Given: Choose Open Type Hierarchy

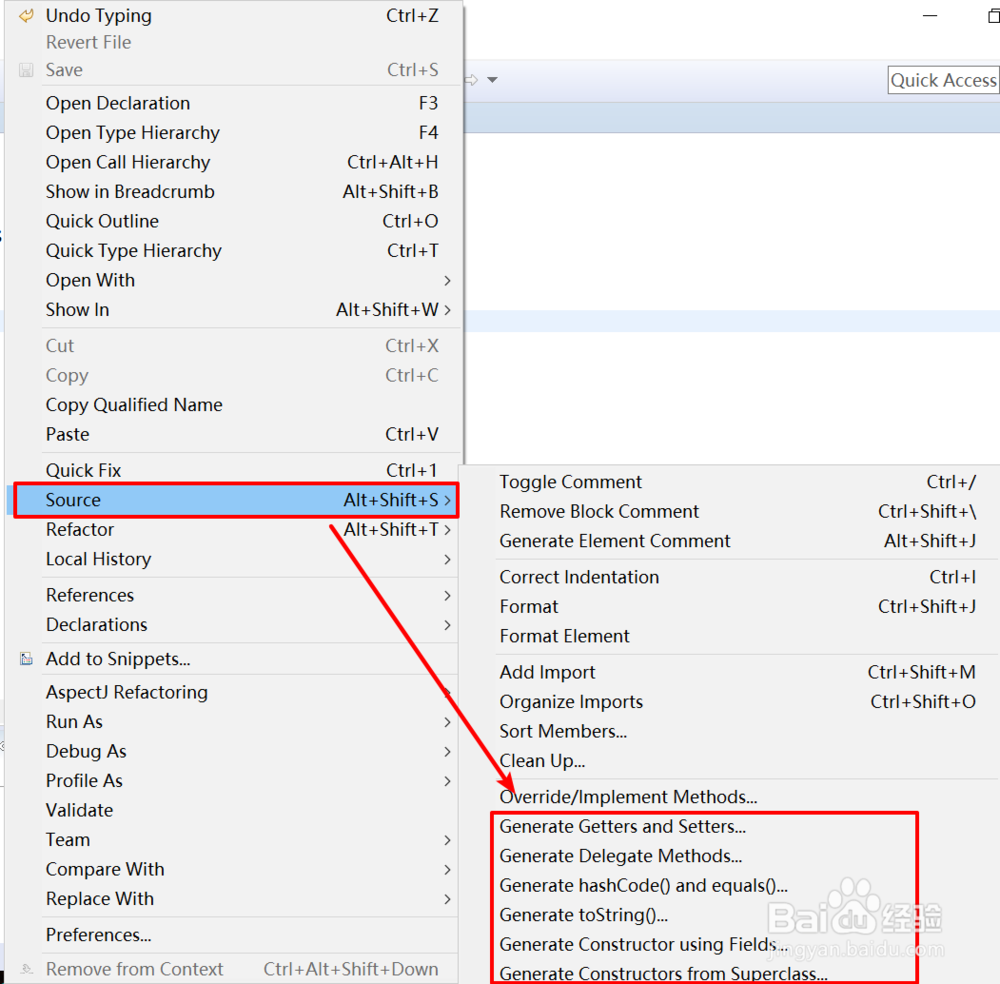Looking at the screenshot, I should [x=234, y=133].
